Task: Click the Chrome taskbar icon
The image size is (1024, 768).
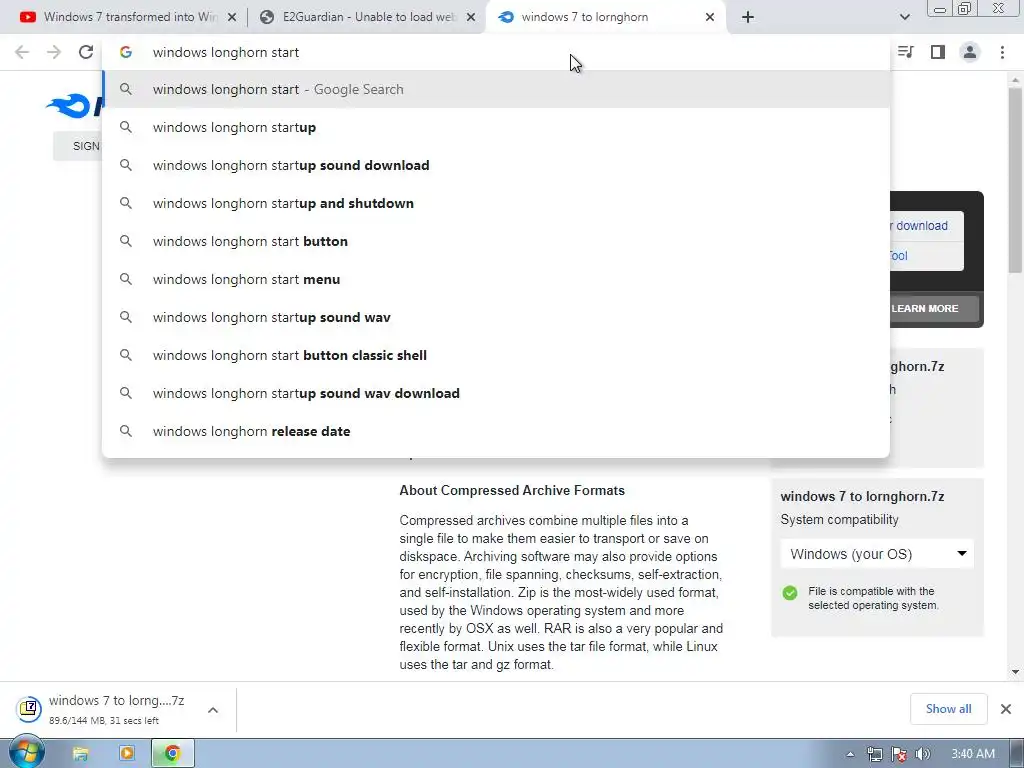Action: [x=172, y=754]
